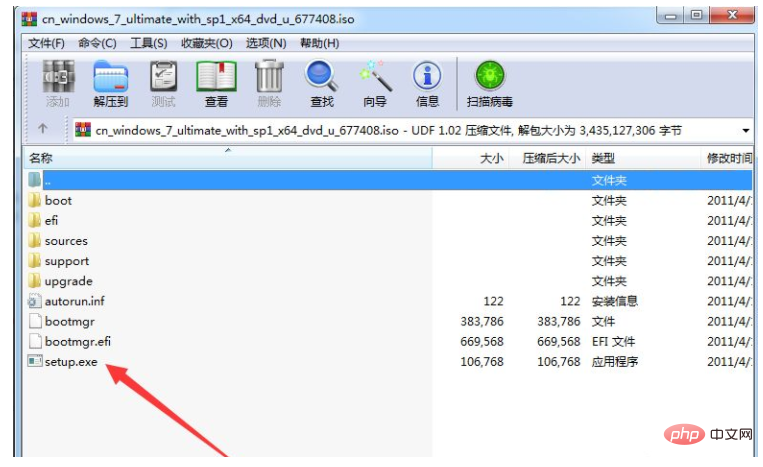The width and height of the screenshot is (763, 467).
Task: Select the boot file name
Action: point(58,200)
